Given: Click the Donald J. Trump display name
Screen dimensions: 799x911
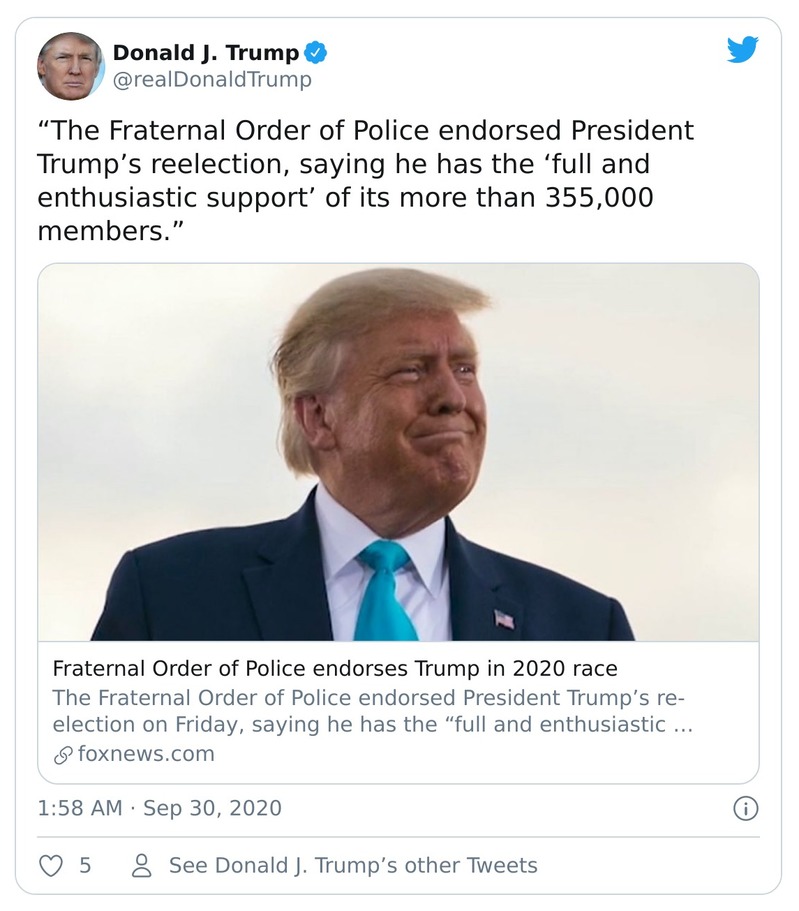Looking at the screenshot, I should point(205,50).
